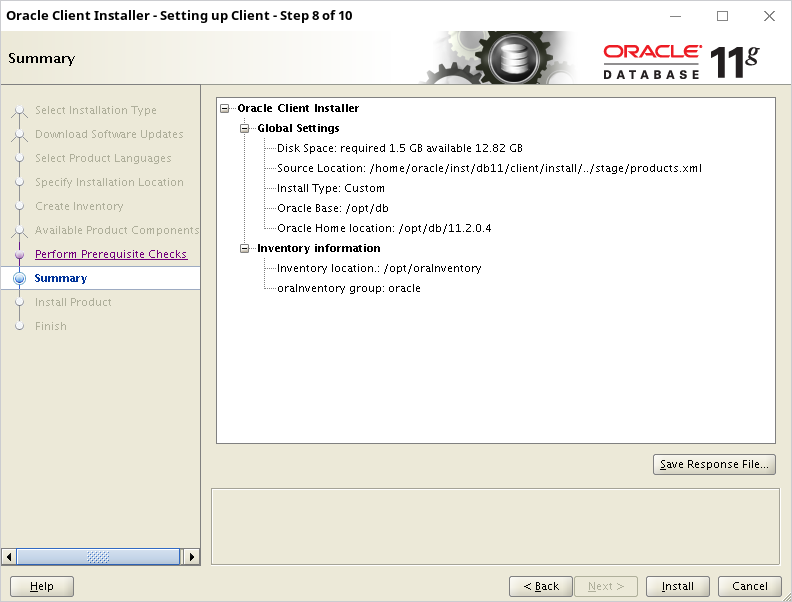Image resolution: width=792 pixels, height=602 pixels.
Task: Select the Install Product step label
Action: 73,302
